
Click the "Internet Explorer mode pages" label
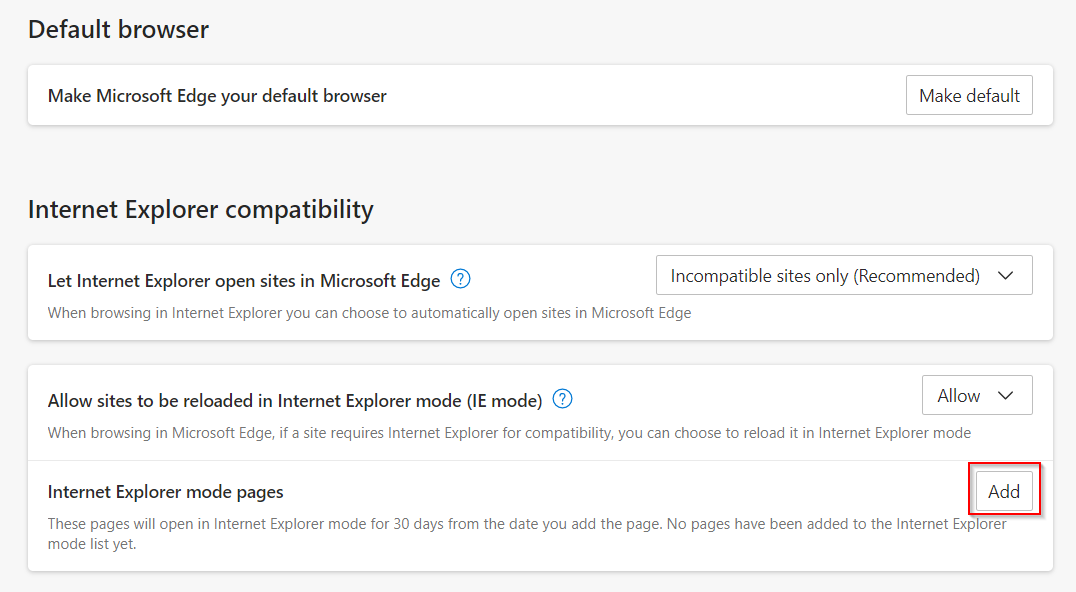point(165,492)
